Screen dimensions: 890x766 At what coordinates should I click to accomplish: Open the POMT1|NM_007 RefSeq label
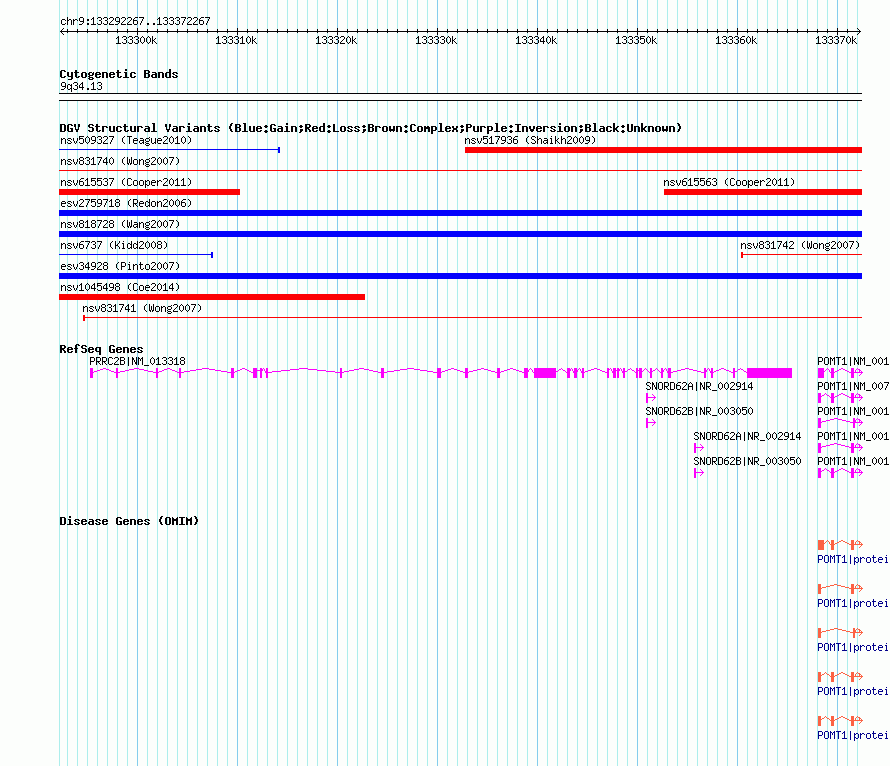point(853,386)
